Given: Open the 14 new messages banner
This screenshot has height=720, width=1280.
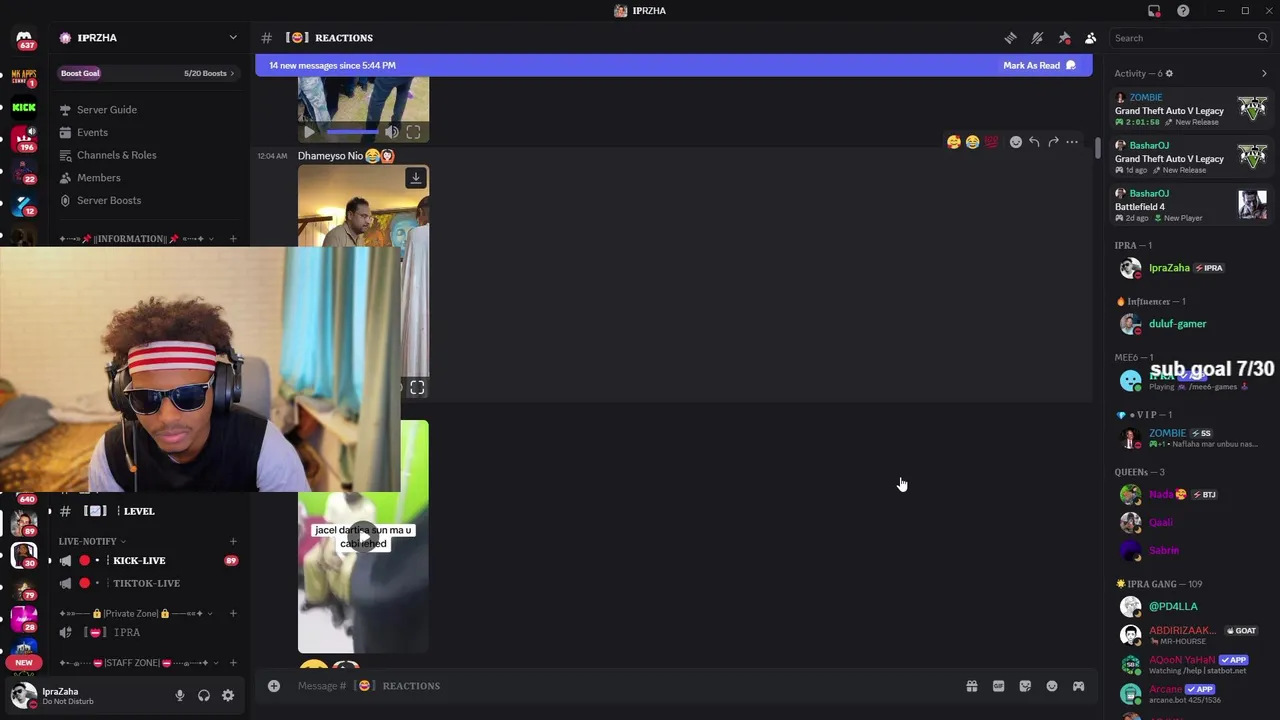Looking at the screenshot, I should pyautogui.click(x=673, y=65).
